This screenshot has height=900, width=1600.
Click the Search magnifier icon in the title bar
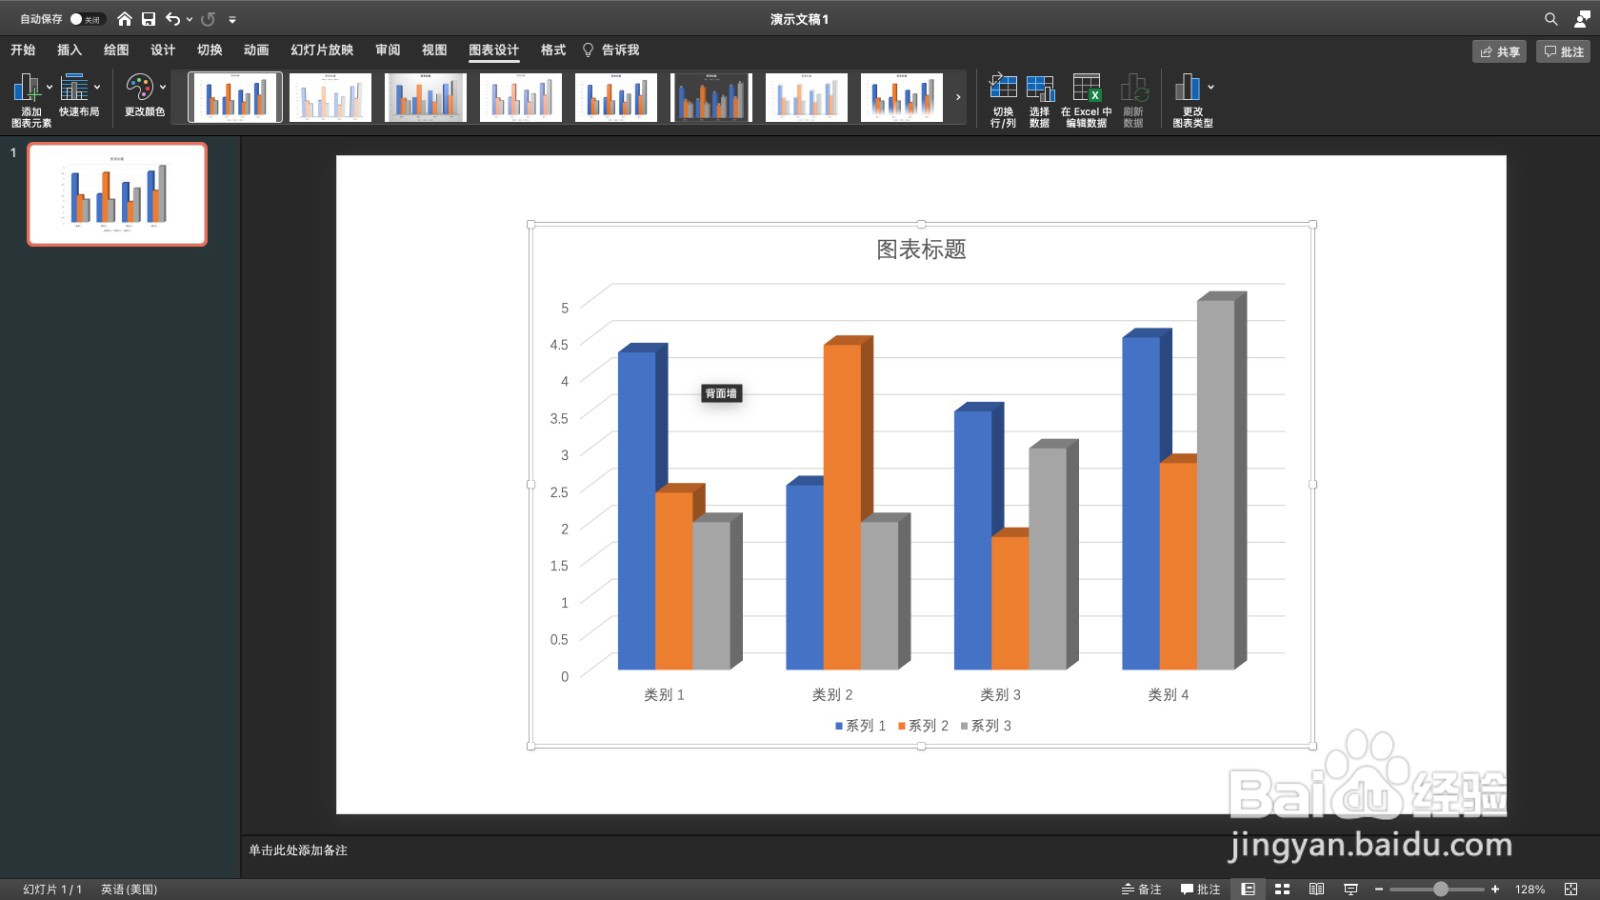click(x=1551, y=19)
